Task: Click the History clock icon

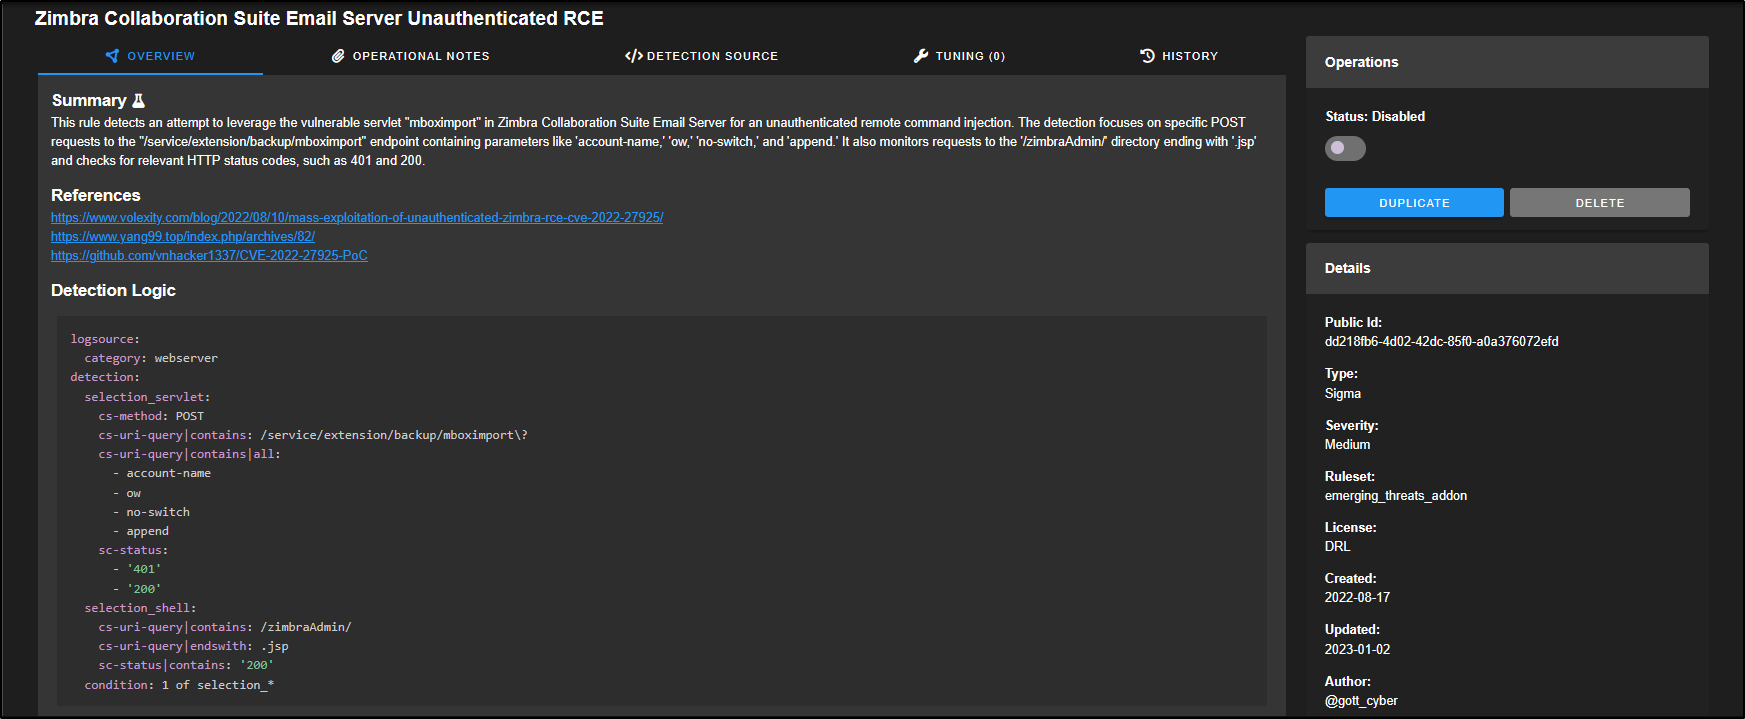Action: pos(1147,56)
